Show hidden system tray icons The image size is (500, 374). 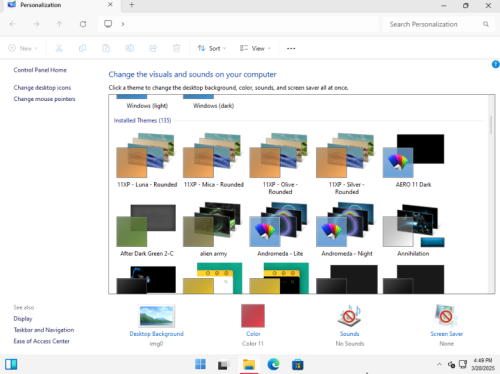click(x=439, y=364)
